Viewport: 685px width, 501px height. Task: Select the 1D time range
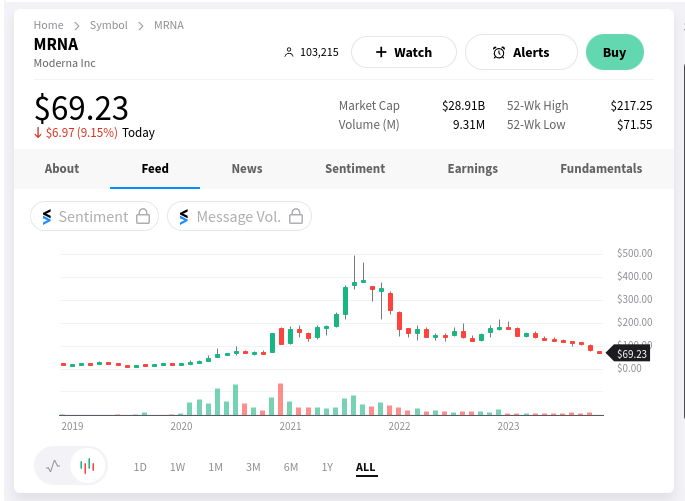[x=140, y=467]
